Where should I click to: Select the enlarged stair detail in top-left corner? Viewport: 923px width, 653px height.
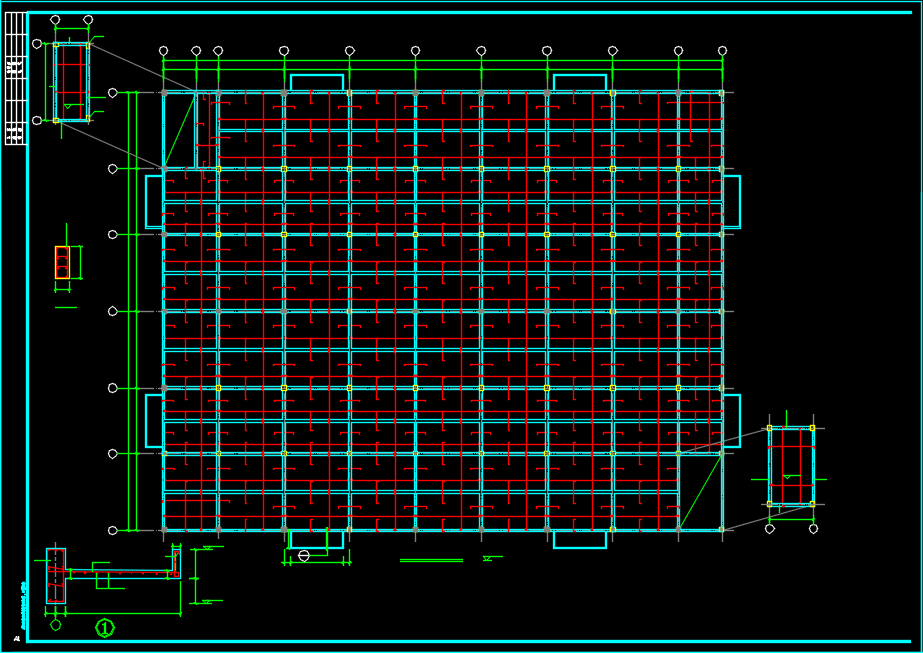pos(71,82)
